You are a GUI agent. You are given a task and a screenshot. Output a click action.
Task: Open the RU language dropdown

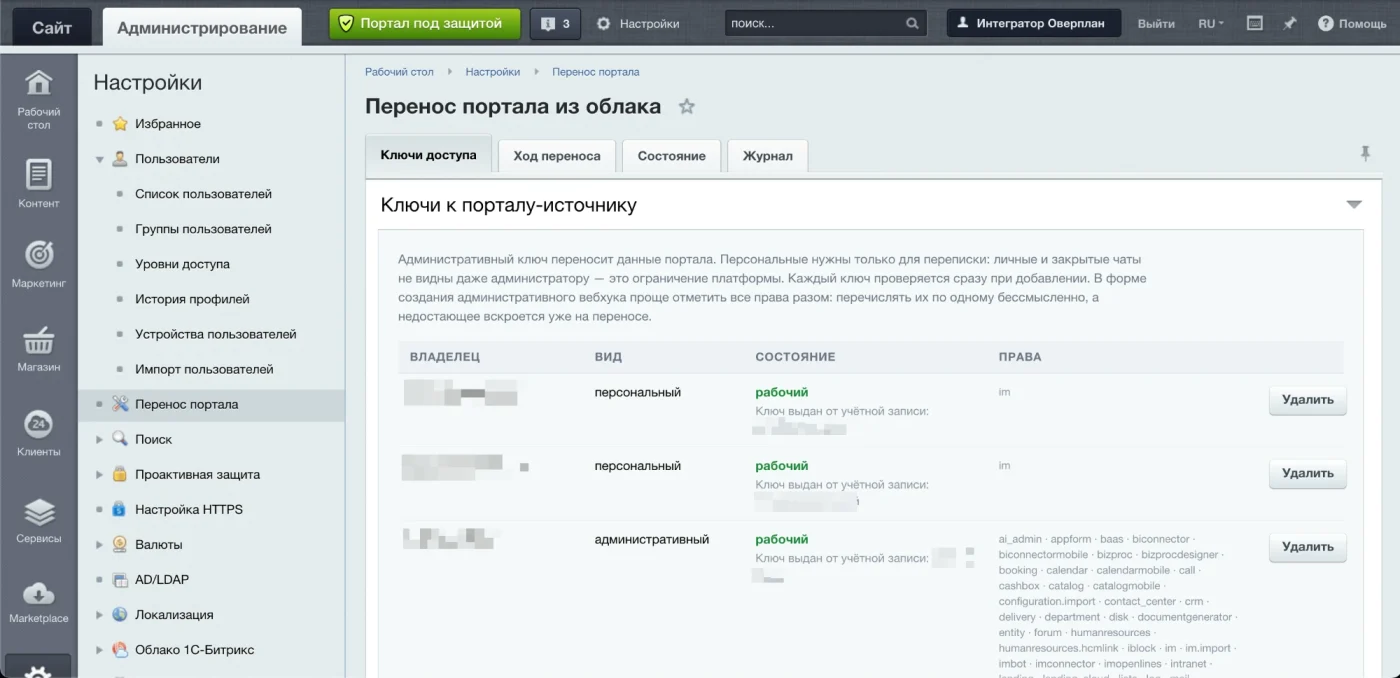pos(1210,23)
